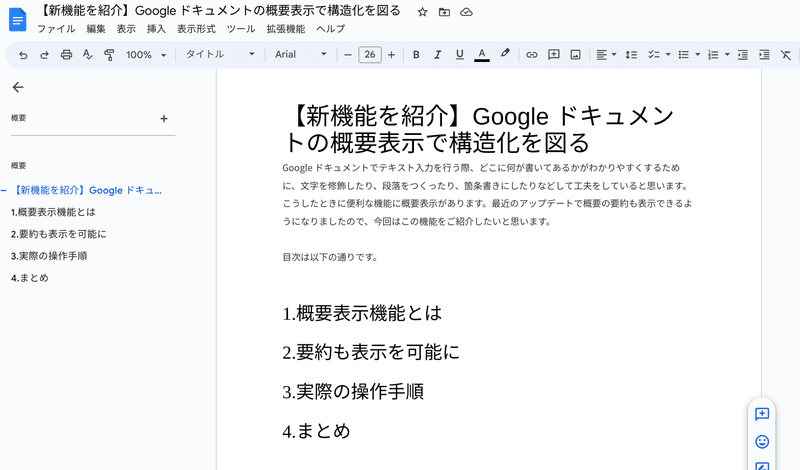
Task: Click the text 目次は以下の通りです。
Action: click(x=331, y=257)
